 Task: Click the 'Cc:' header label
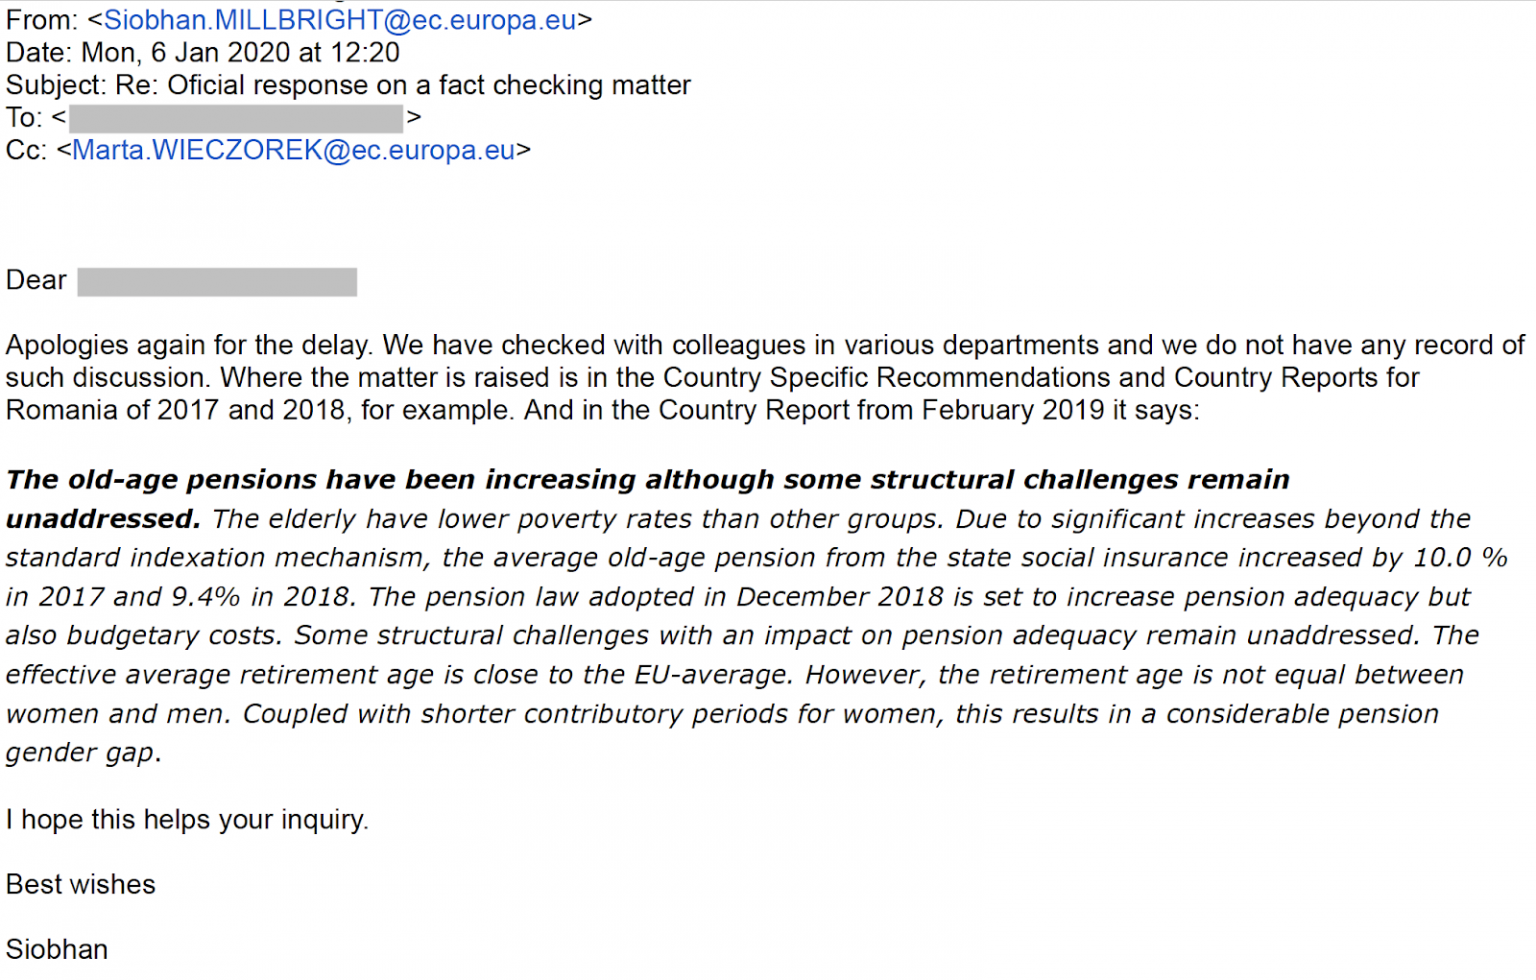point(26,150)
